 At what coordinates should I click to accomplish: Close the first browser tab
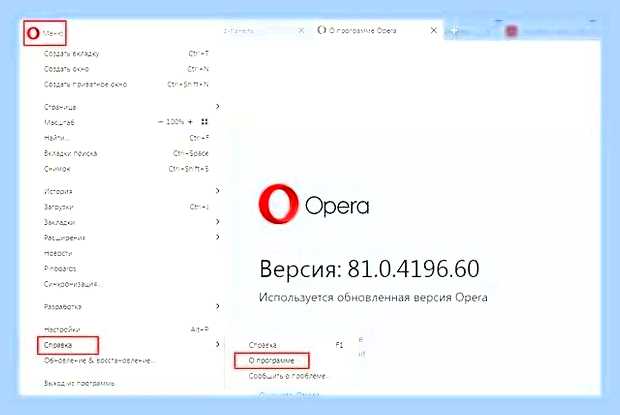[301, 30]
